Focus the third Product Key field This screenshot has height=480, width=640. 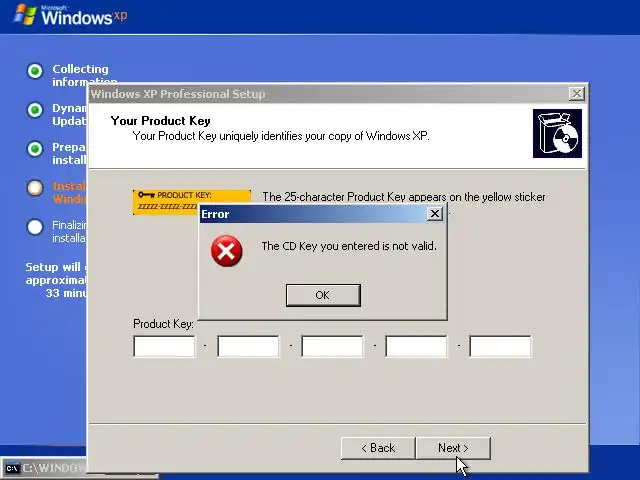[x=332, y=346]
